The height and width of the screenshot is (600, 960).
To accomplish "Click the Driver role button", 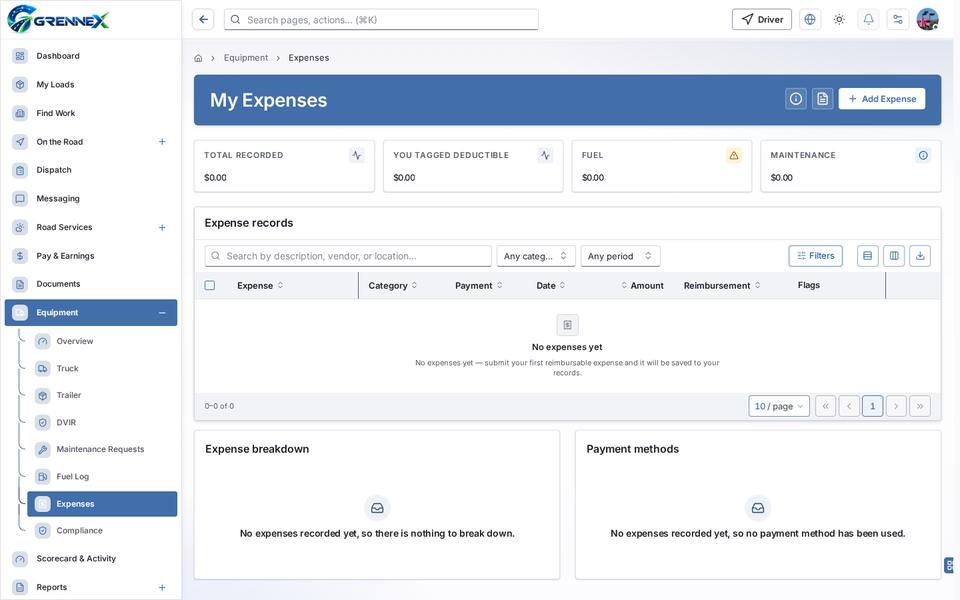I will coord(762,20).
